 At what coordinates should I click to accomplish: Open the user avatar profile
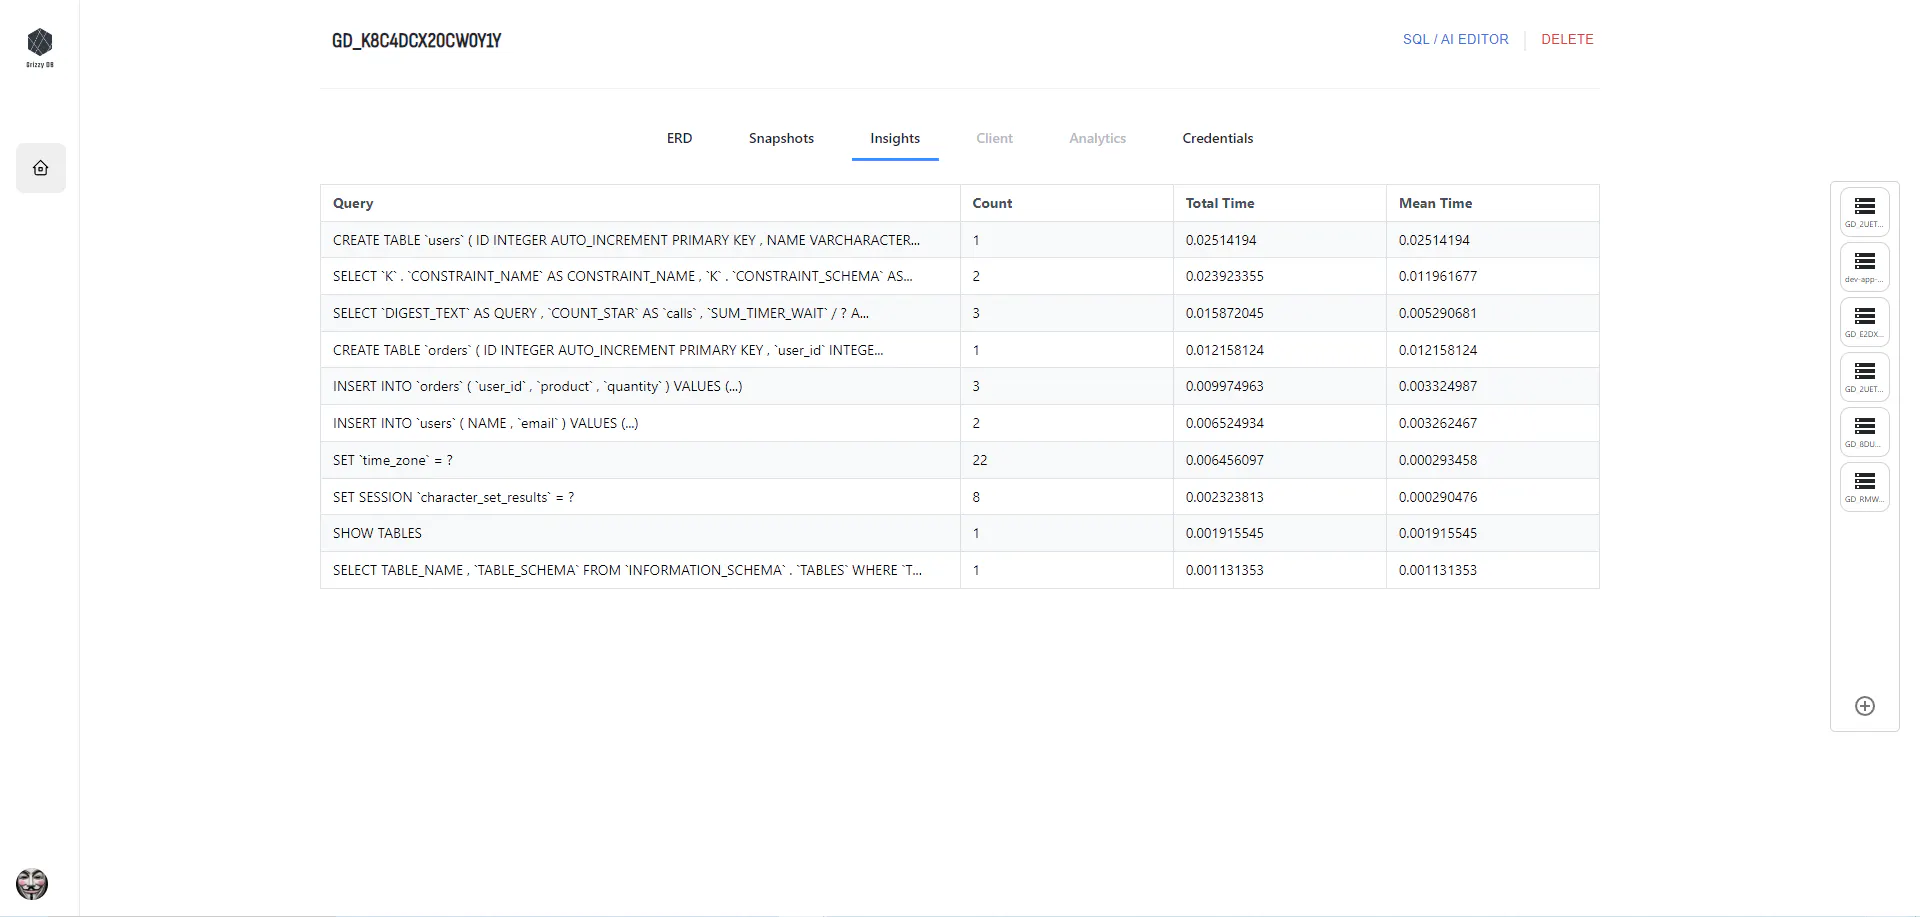click(32, 884)
